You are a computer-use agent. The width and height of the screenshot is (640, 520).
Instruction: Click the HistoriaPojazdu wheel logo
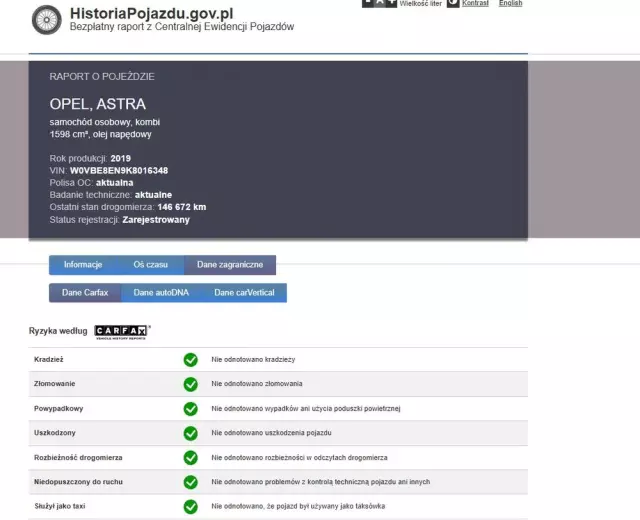[x=46, y=19]
